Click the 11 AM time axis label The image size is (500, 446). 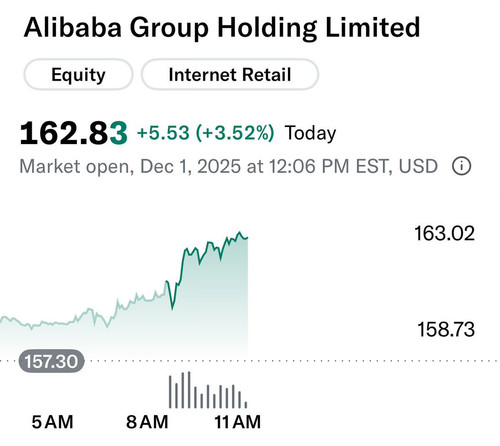coord(237,422)
